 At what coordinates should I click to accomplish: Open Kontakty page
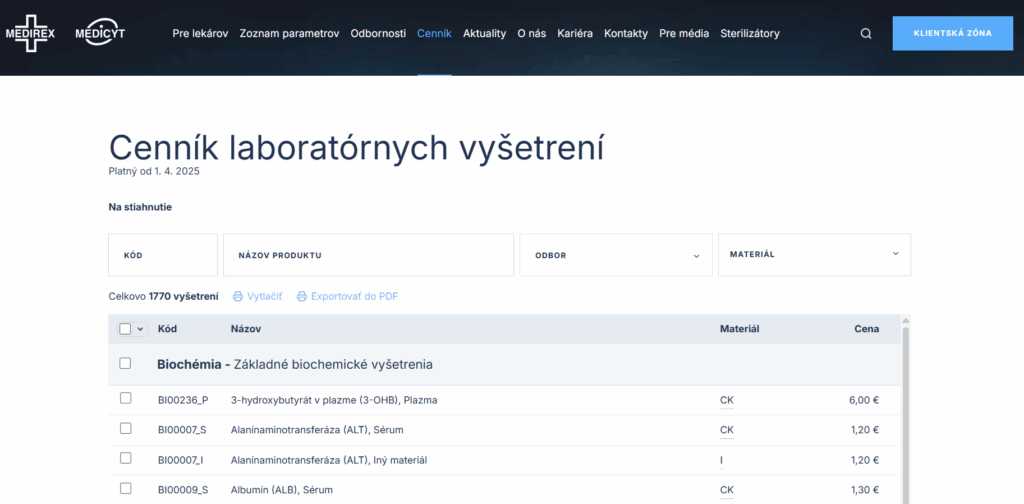point(626,33)
